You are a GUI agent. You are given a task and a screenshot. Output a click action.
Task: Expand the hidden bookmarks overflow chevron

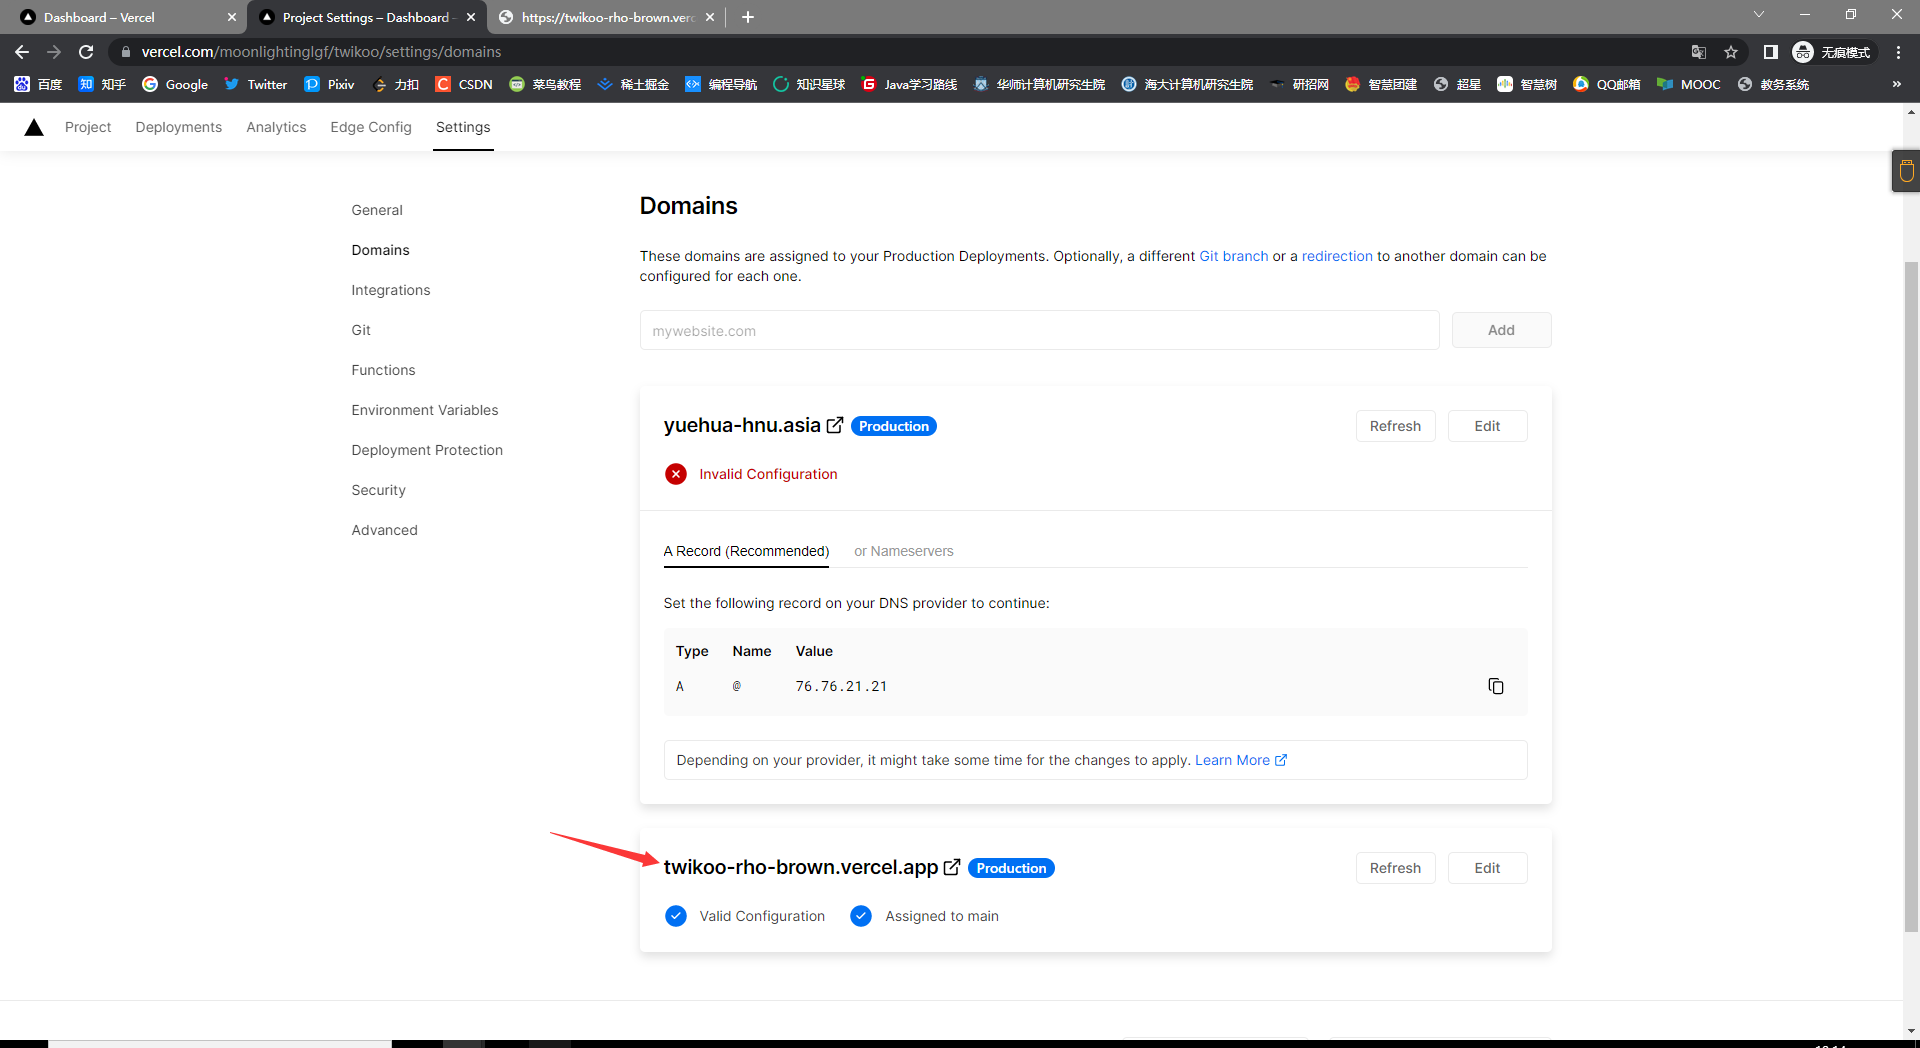pyautogui.click(x=1896, y=84)
